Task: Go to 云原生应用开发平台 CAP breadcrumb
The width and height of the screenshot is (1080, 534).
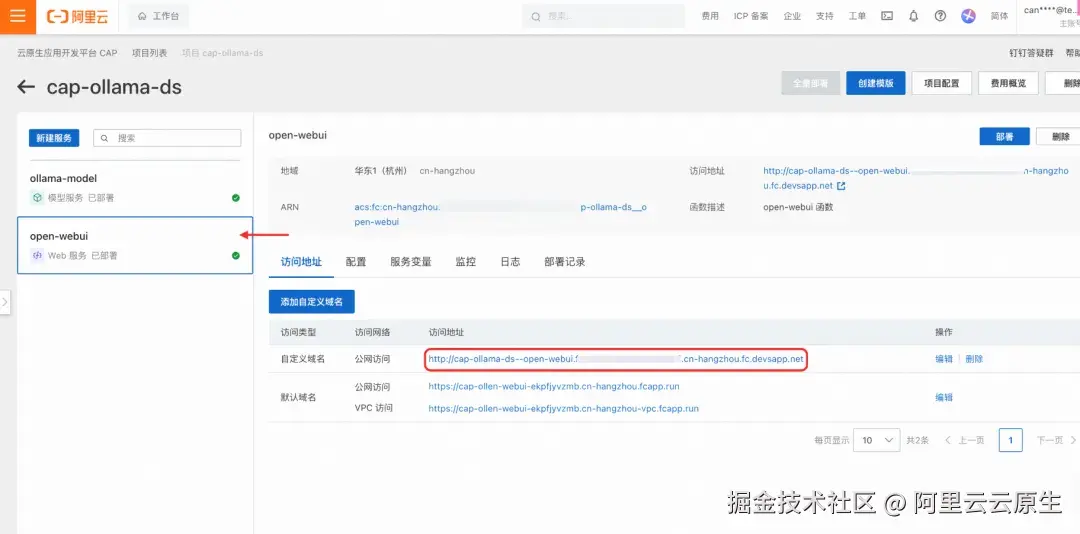Action: coord(68,53)
